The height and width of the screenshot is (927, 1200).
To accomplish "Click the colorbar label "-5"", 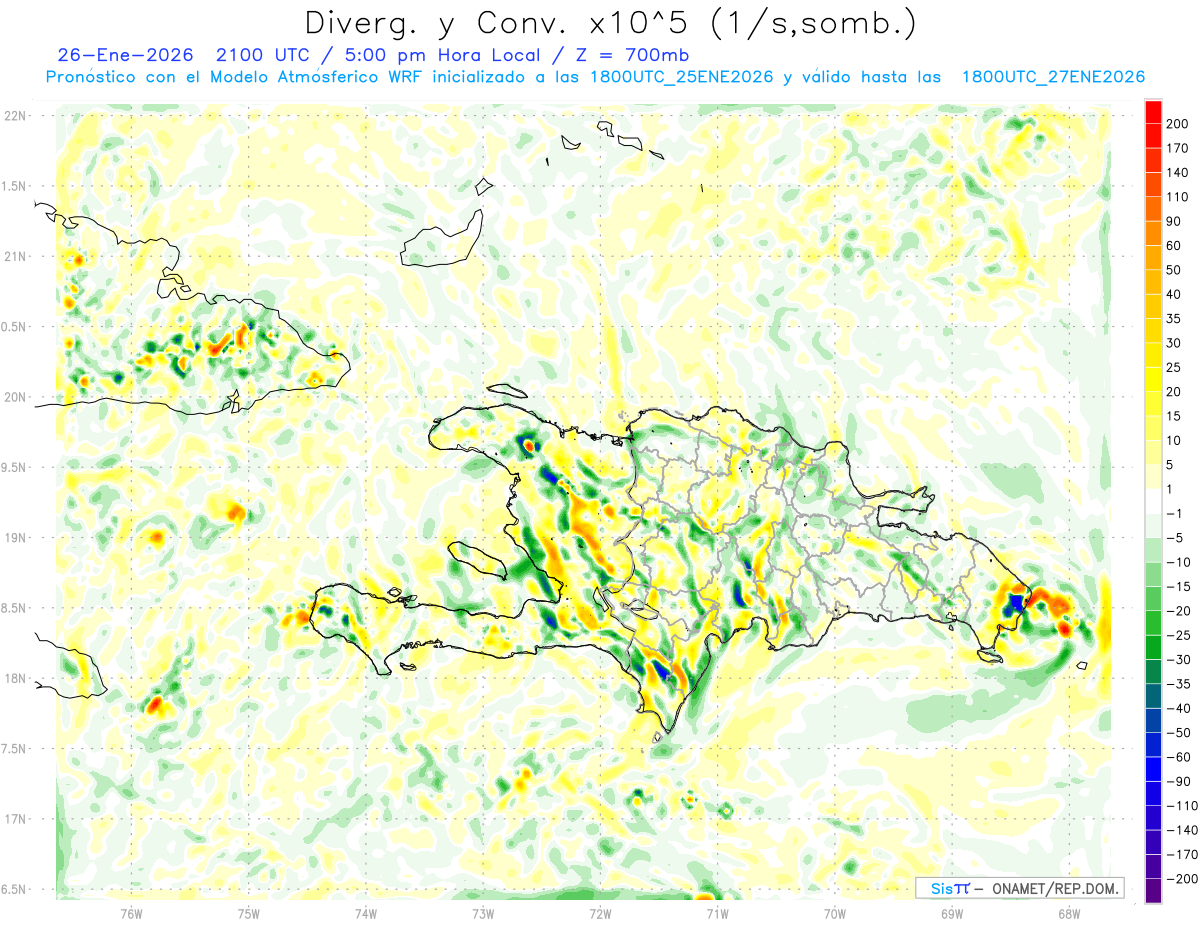I will coord(1175,538).
